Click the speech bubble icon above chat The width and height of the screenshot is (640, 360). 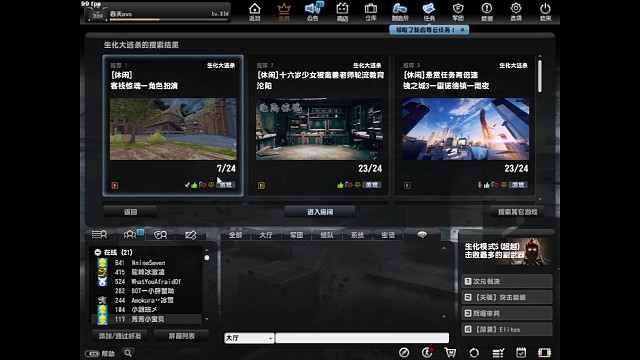tap(422, 234)
